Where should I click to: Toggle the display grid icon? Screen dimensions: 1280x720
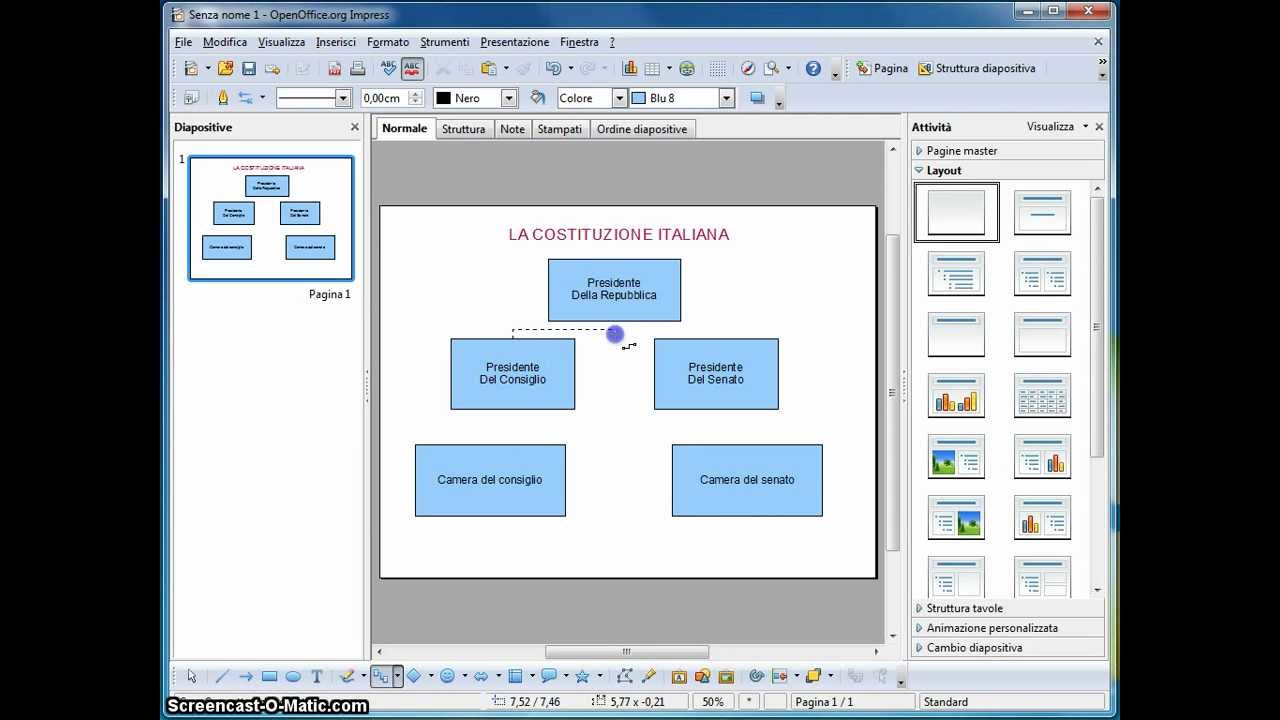718,68
